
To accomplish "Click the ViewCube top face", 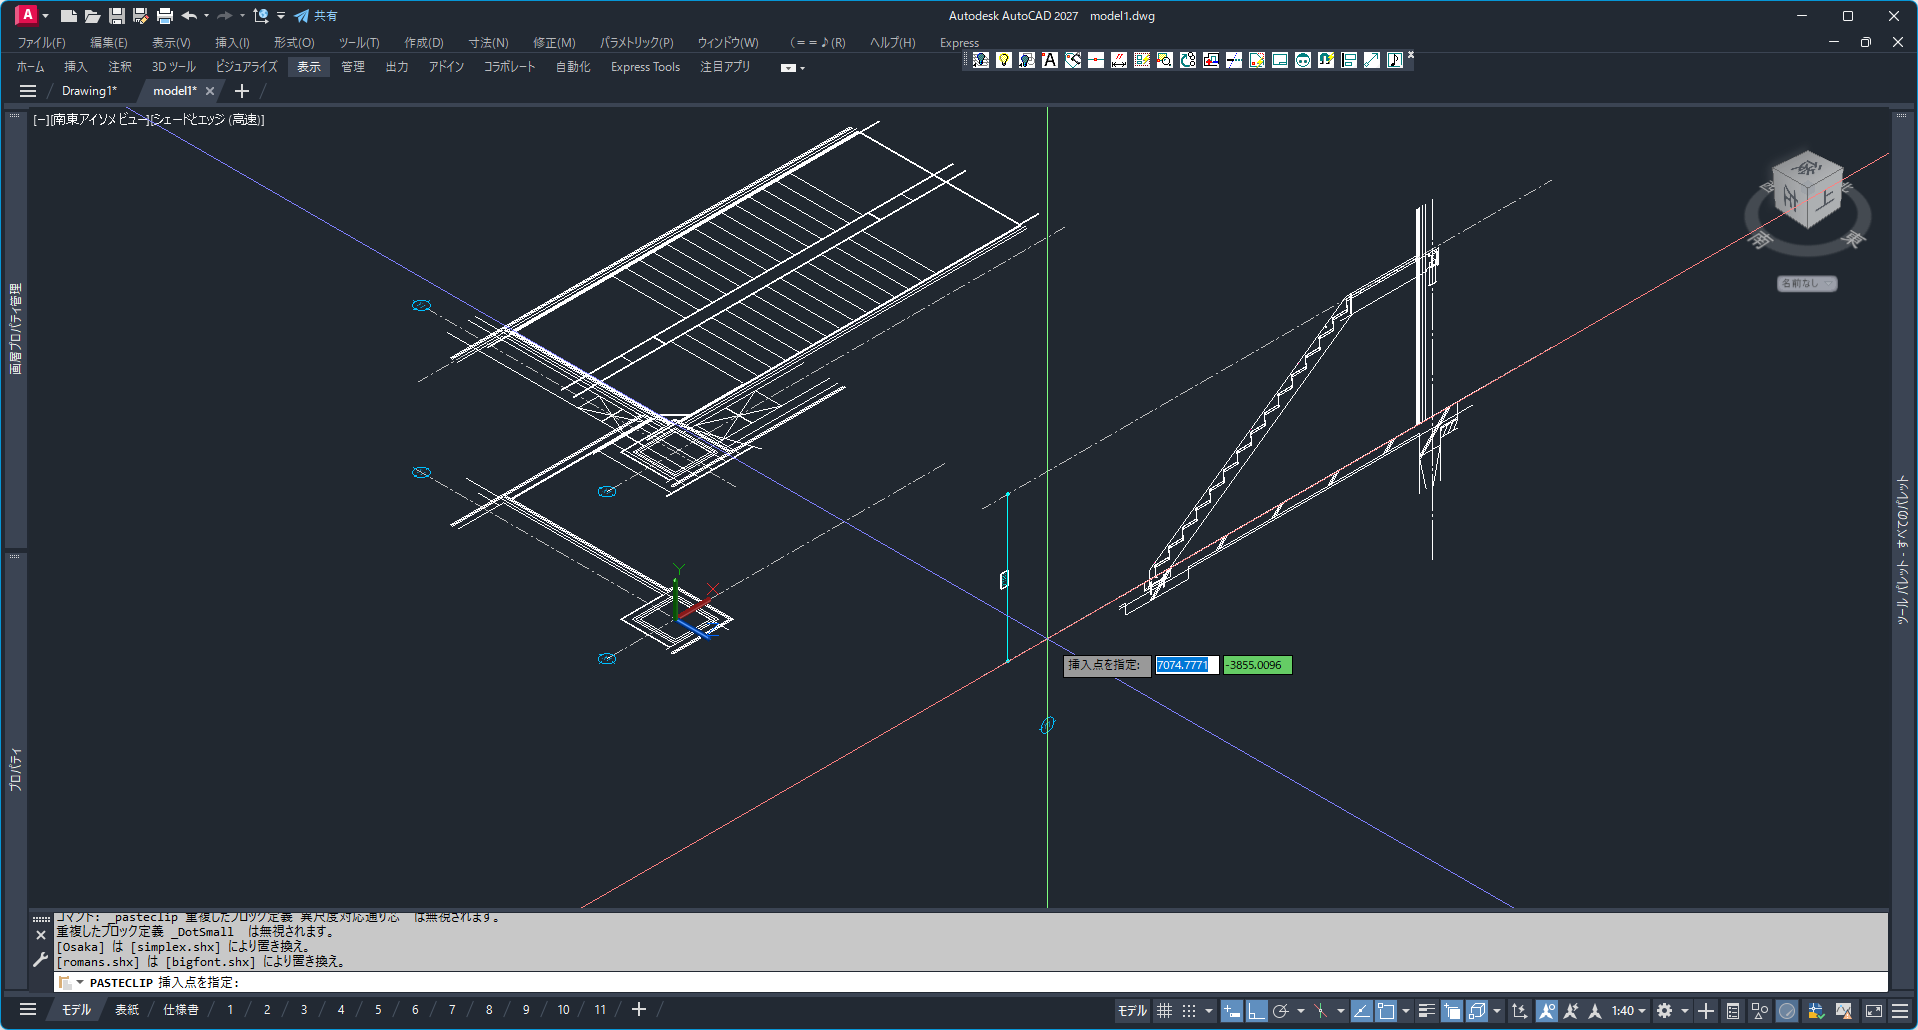I will pos(1807,167).
